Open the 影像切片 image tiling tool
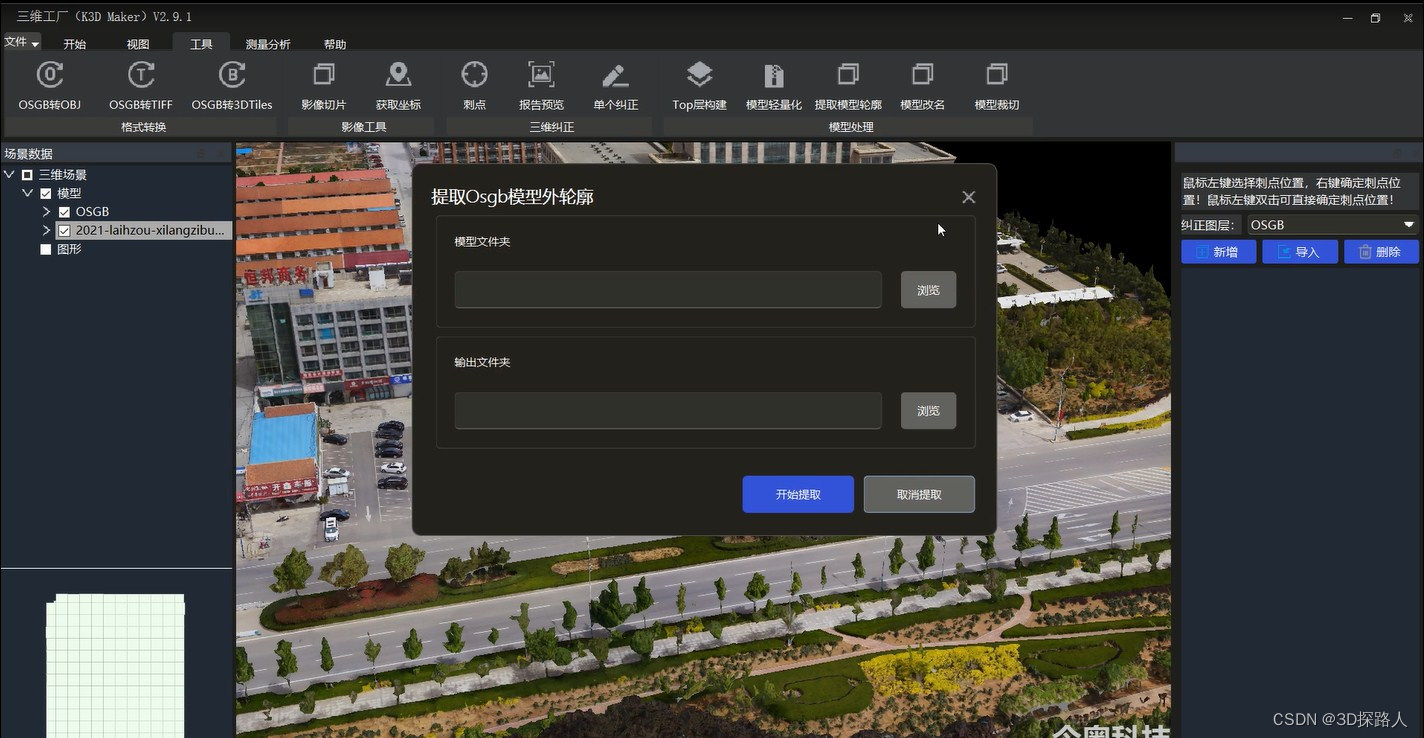Screen dimensions: 1424x738 324,85
